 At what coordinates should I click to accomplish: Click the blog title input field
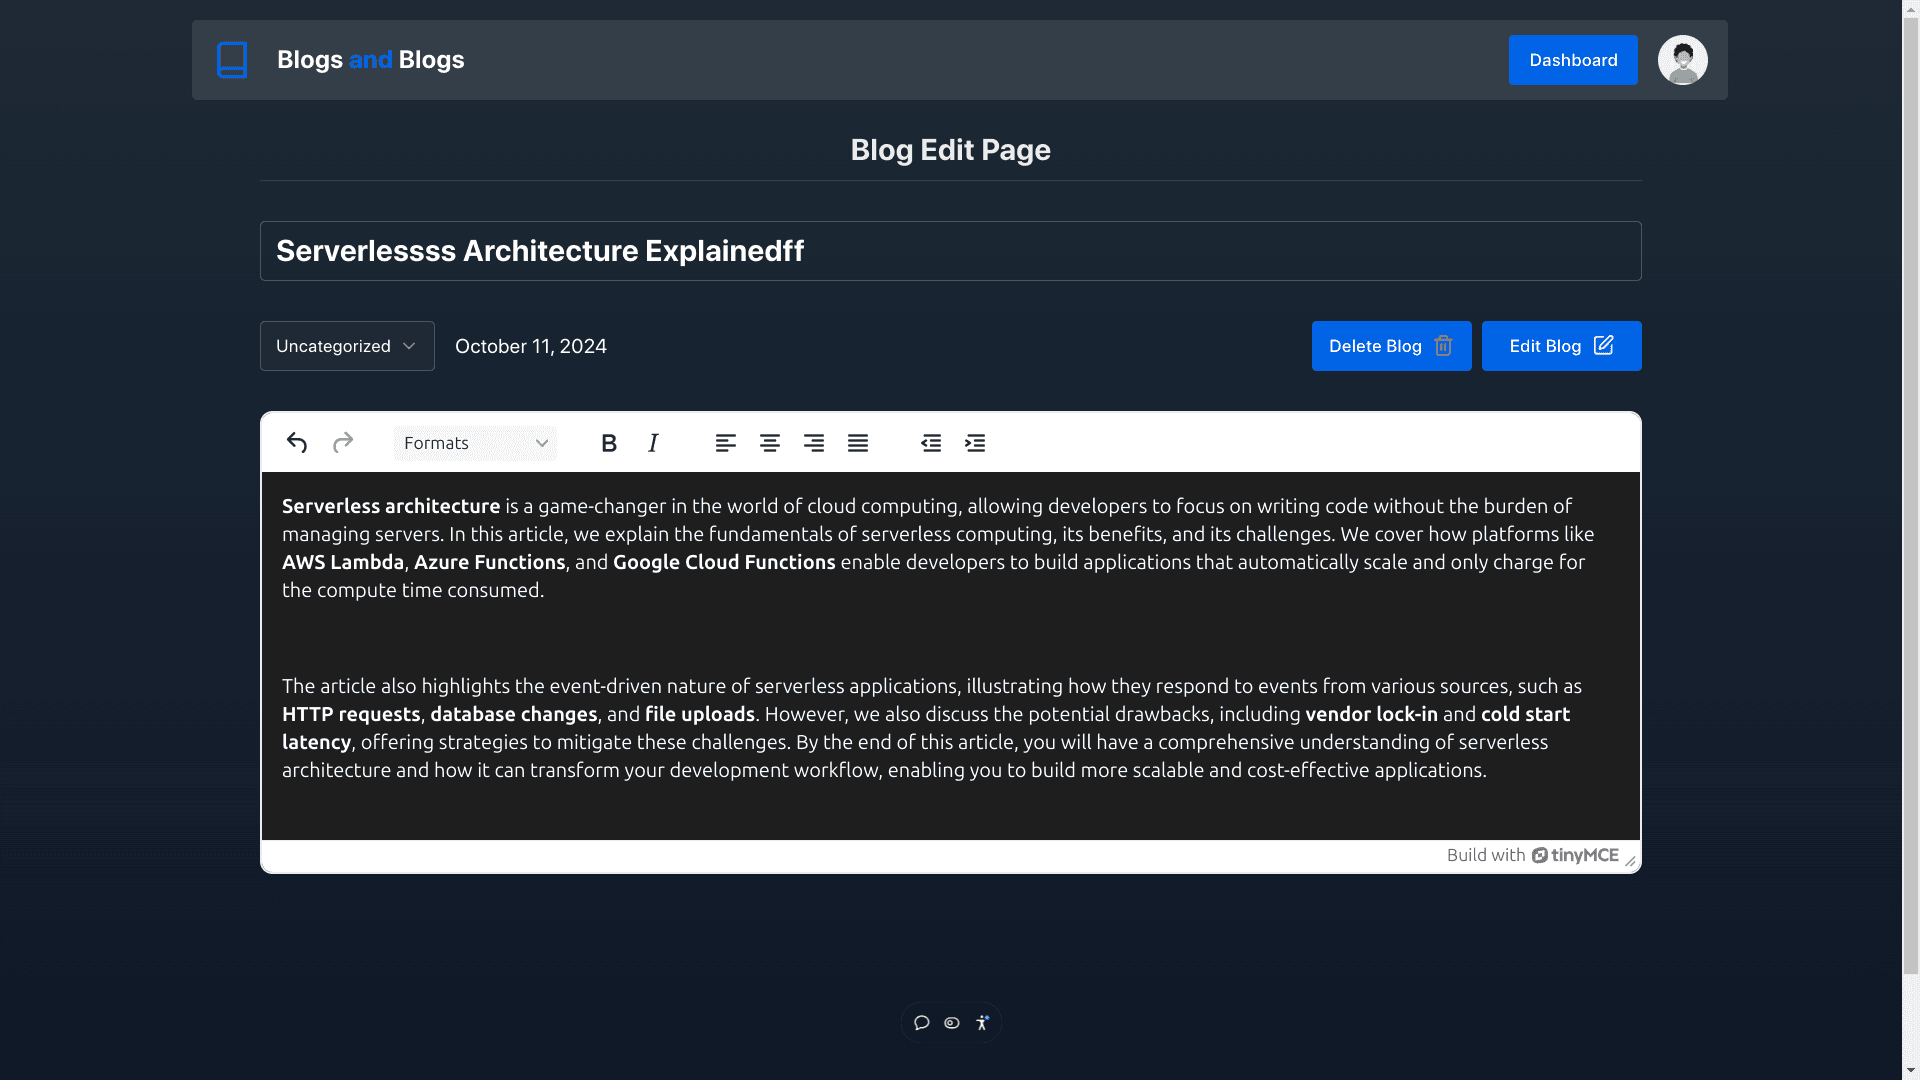(x=950, y=251)
